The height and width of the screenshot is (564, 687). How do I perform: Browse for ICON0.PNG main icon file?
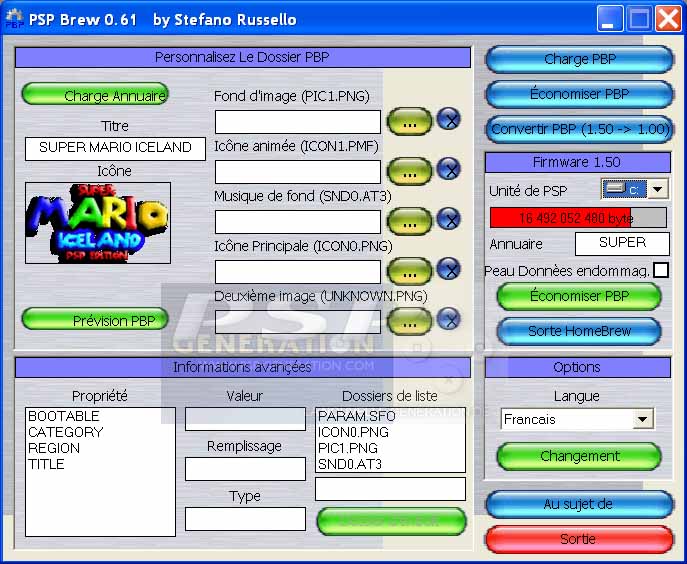pyautogui.click(x=409, y=272)
